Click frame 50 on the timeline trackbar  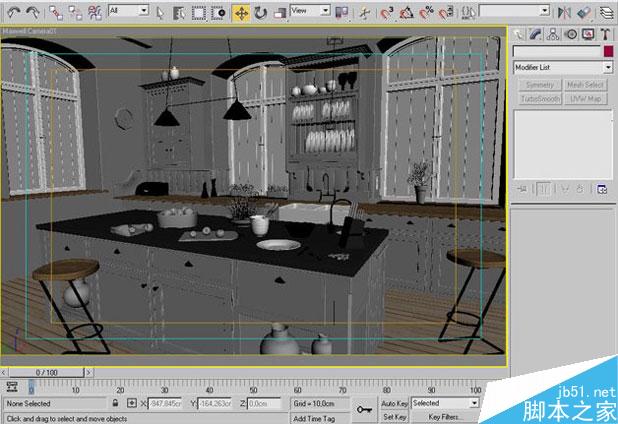(x=254, y=388)
